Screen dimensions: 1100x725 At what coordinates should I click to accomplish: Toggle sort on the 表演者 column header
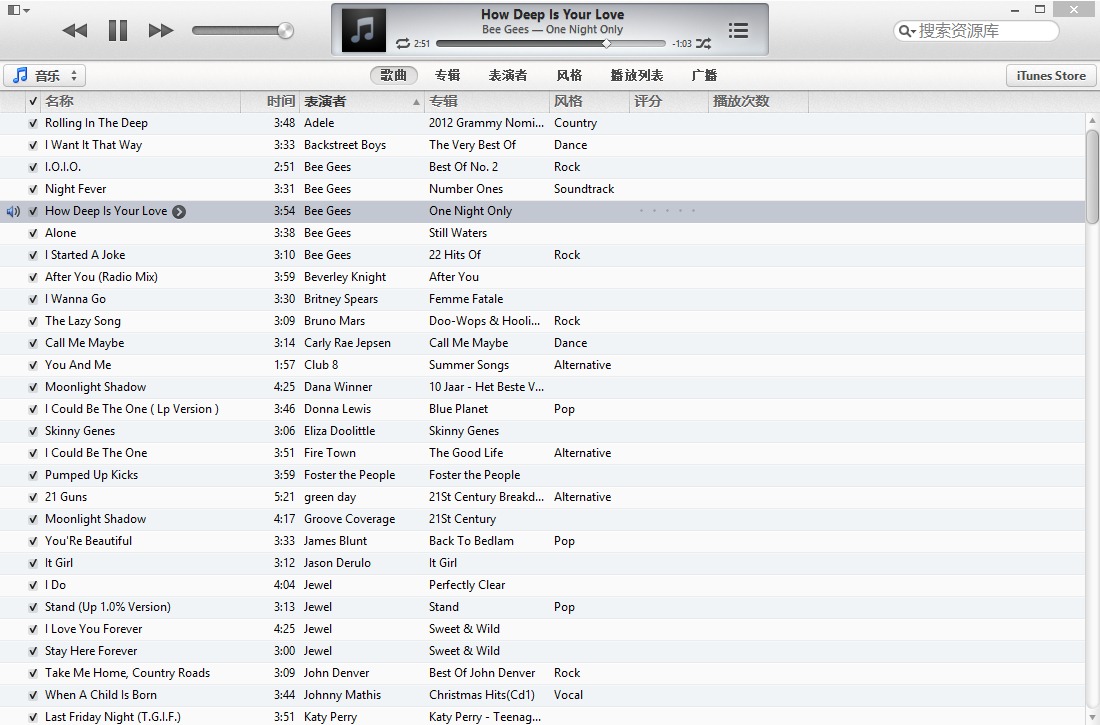click(x=362, y=101)
